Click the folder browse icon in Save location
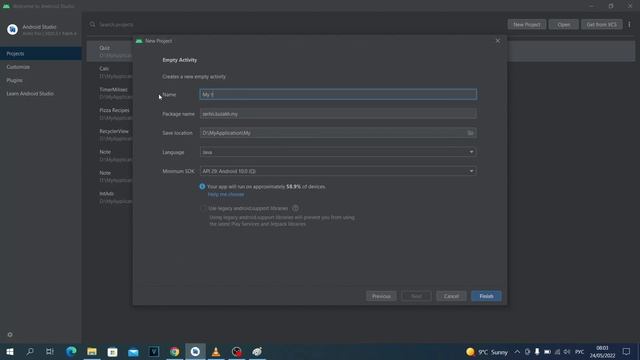Screen dimensions: 640x360 point(470,133)
